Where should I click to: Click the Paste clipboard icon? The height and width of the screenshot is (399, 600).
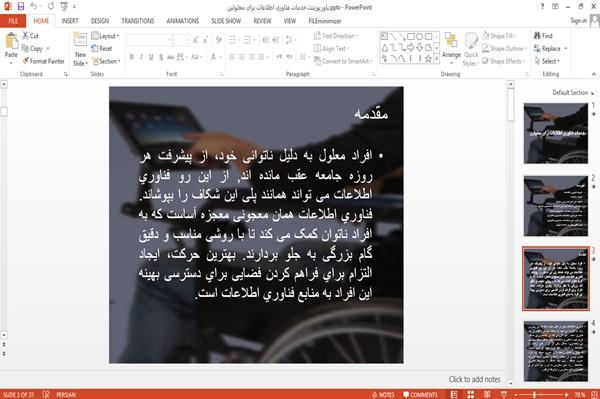point(11,41)
